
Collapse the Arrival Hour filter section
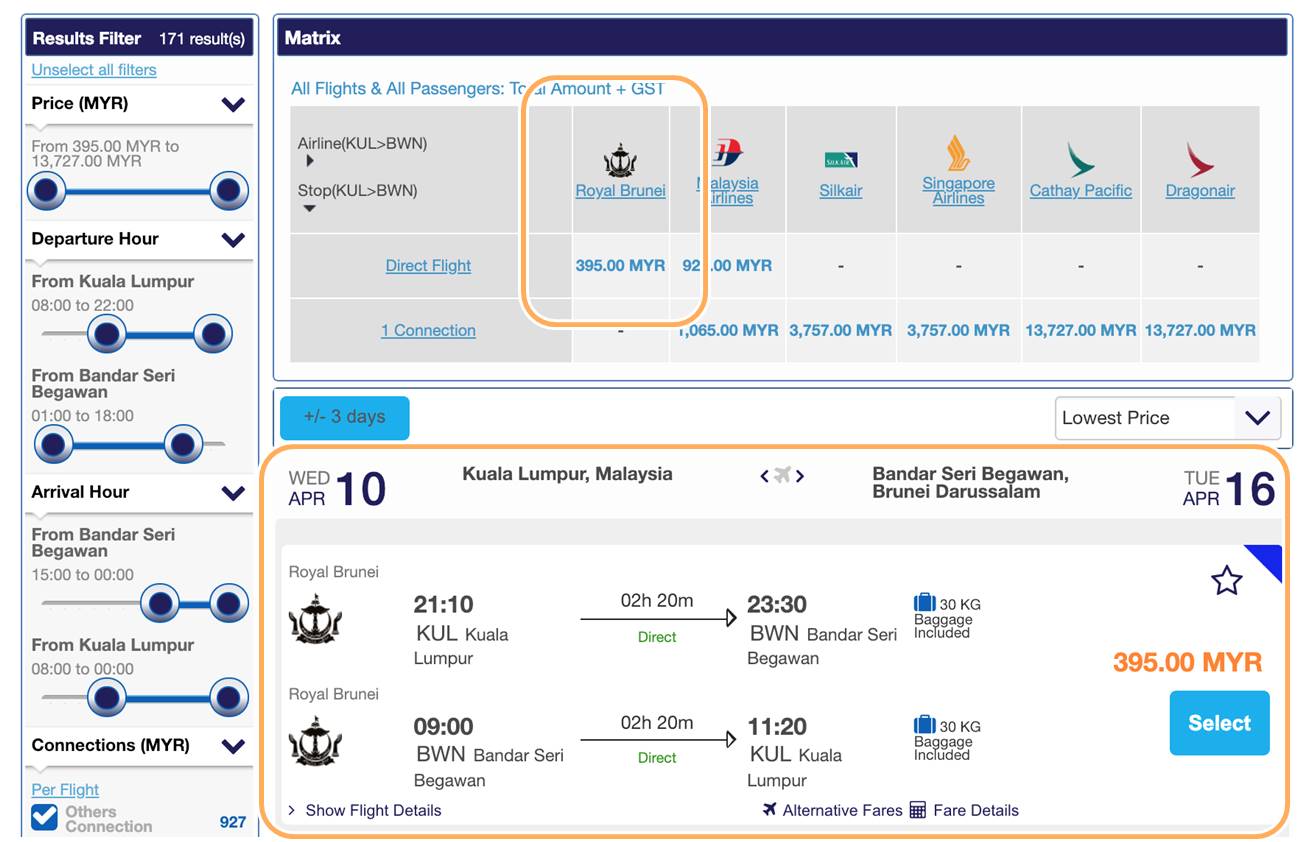point(233,493)
